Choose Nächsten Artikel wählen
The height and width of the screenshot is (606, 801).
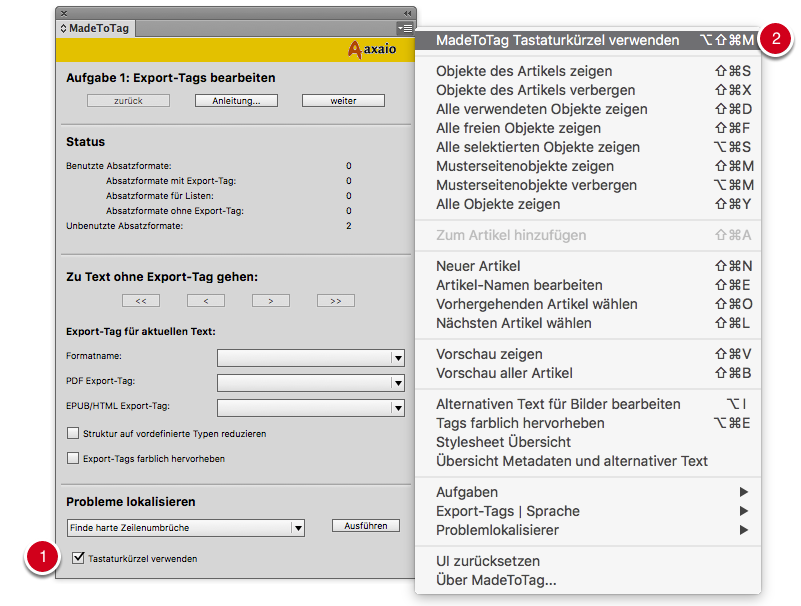click(x=587, y=323)
